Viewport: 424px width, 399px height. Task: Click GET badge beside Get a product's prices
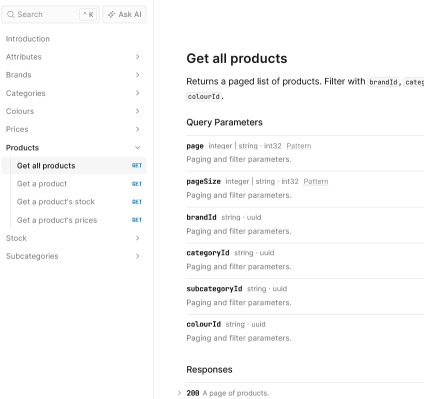click(137, 220)
